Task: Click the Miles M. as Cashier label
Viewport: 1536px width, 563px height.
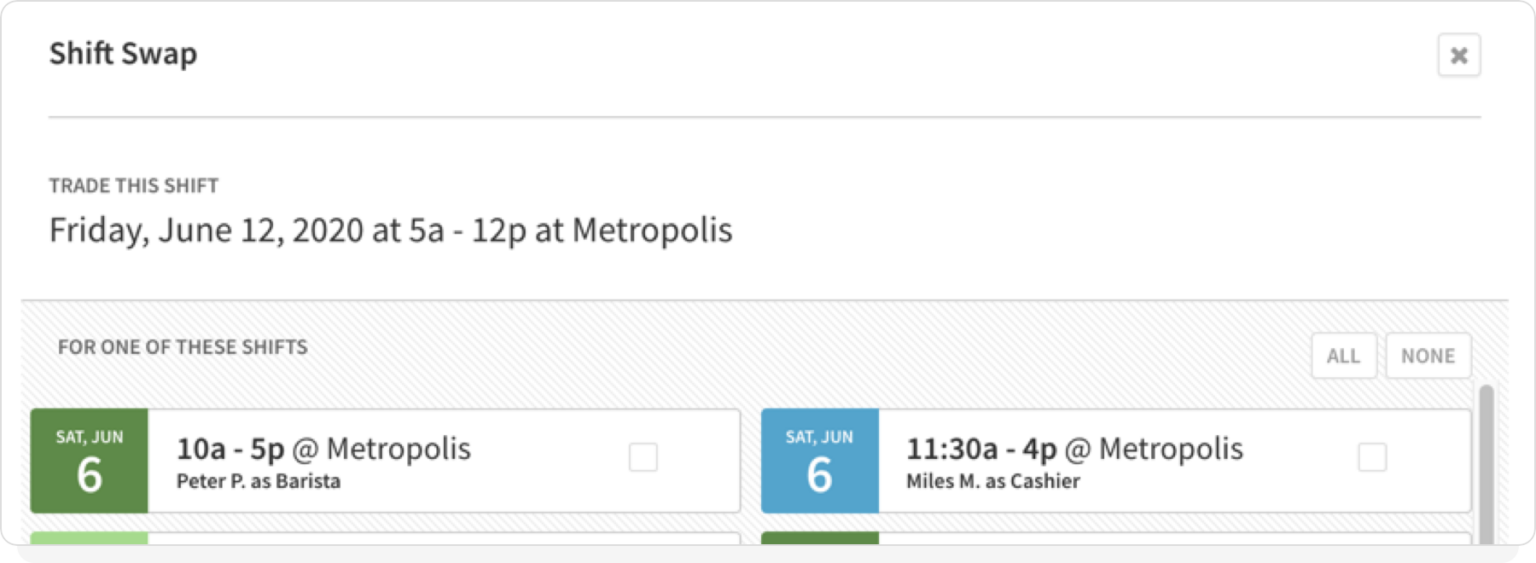Action: tap(992, 482)
